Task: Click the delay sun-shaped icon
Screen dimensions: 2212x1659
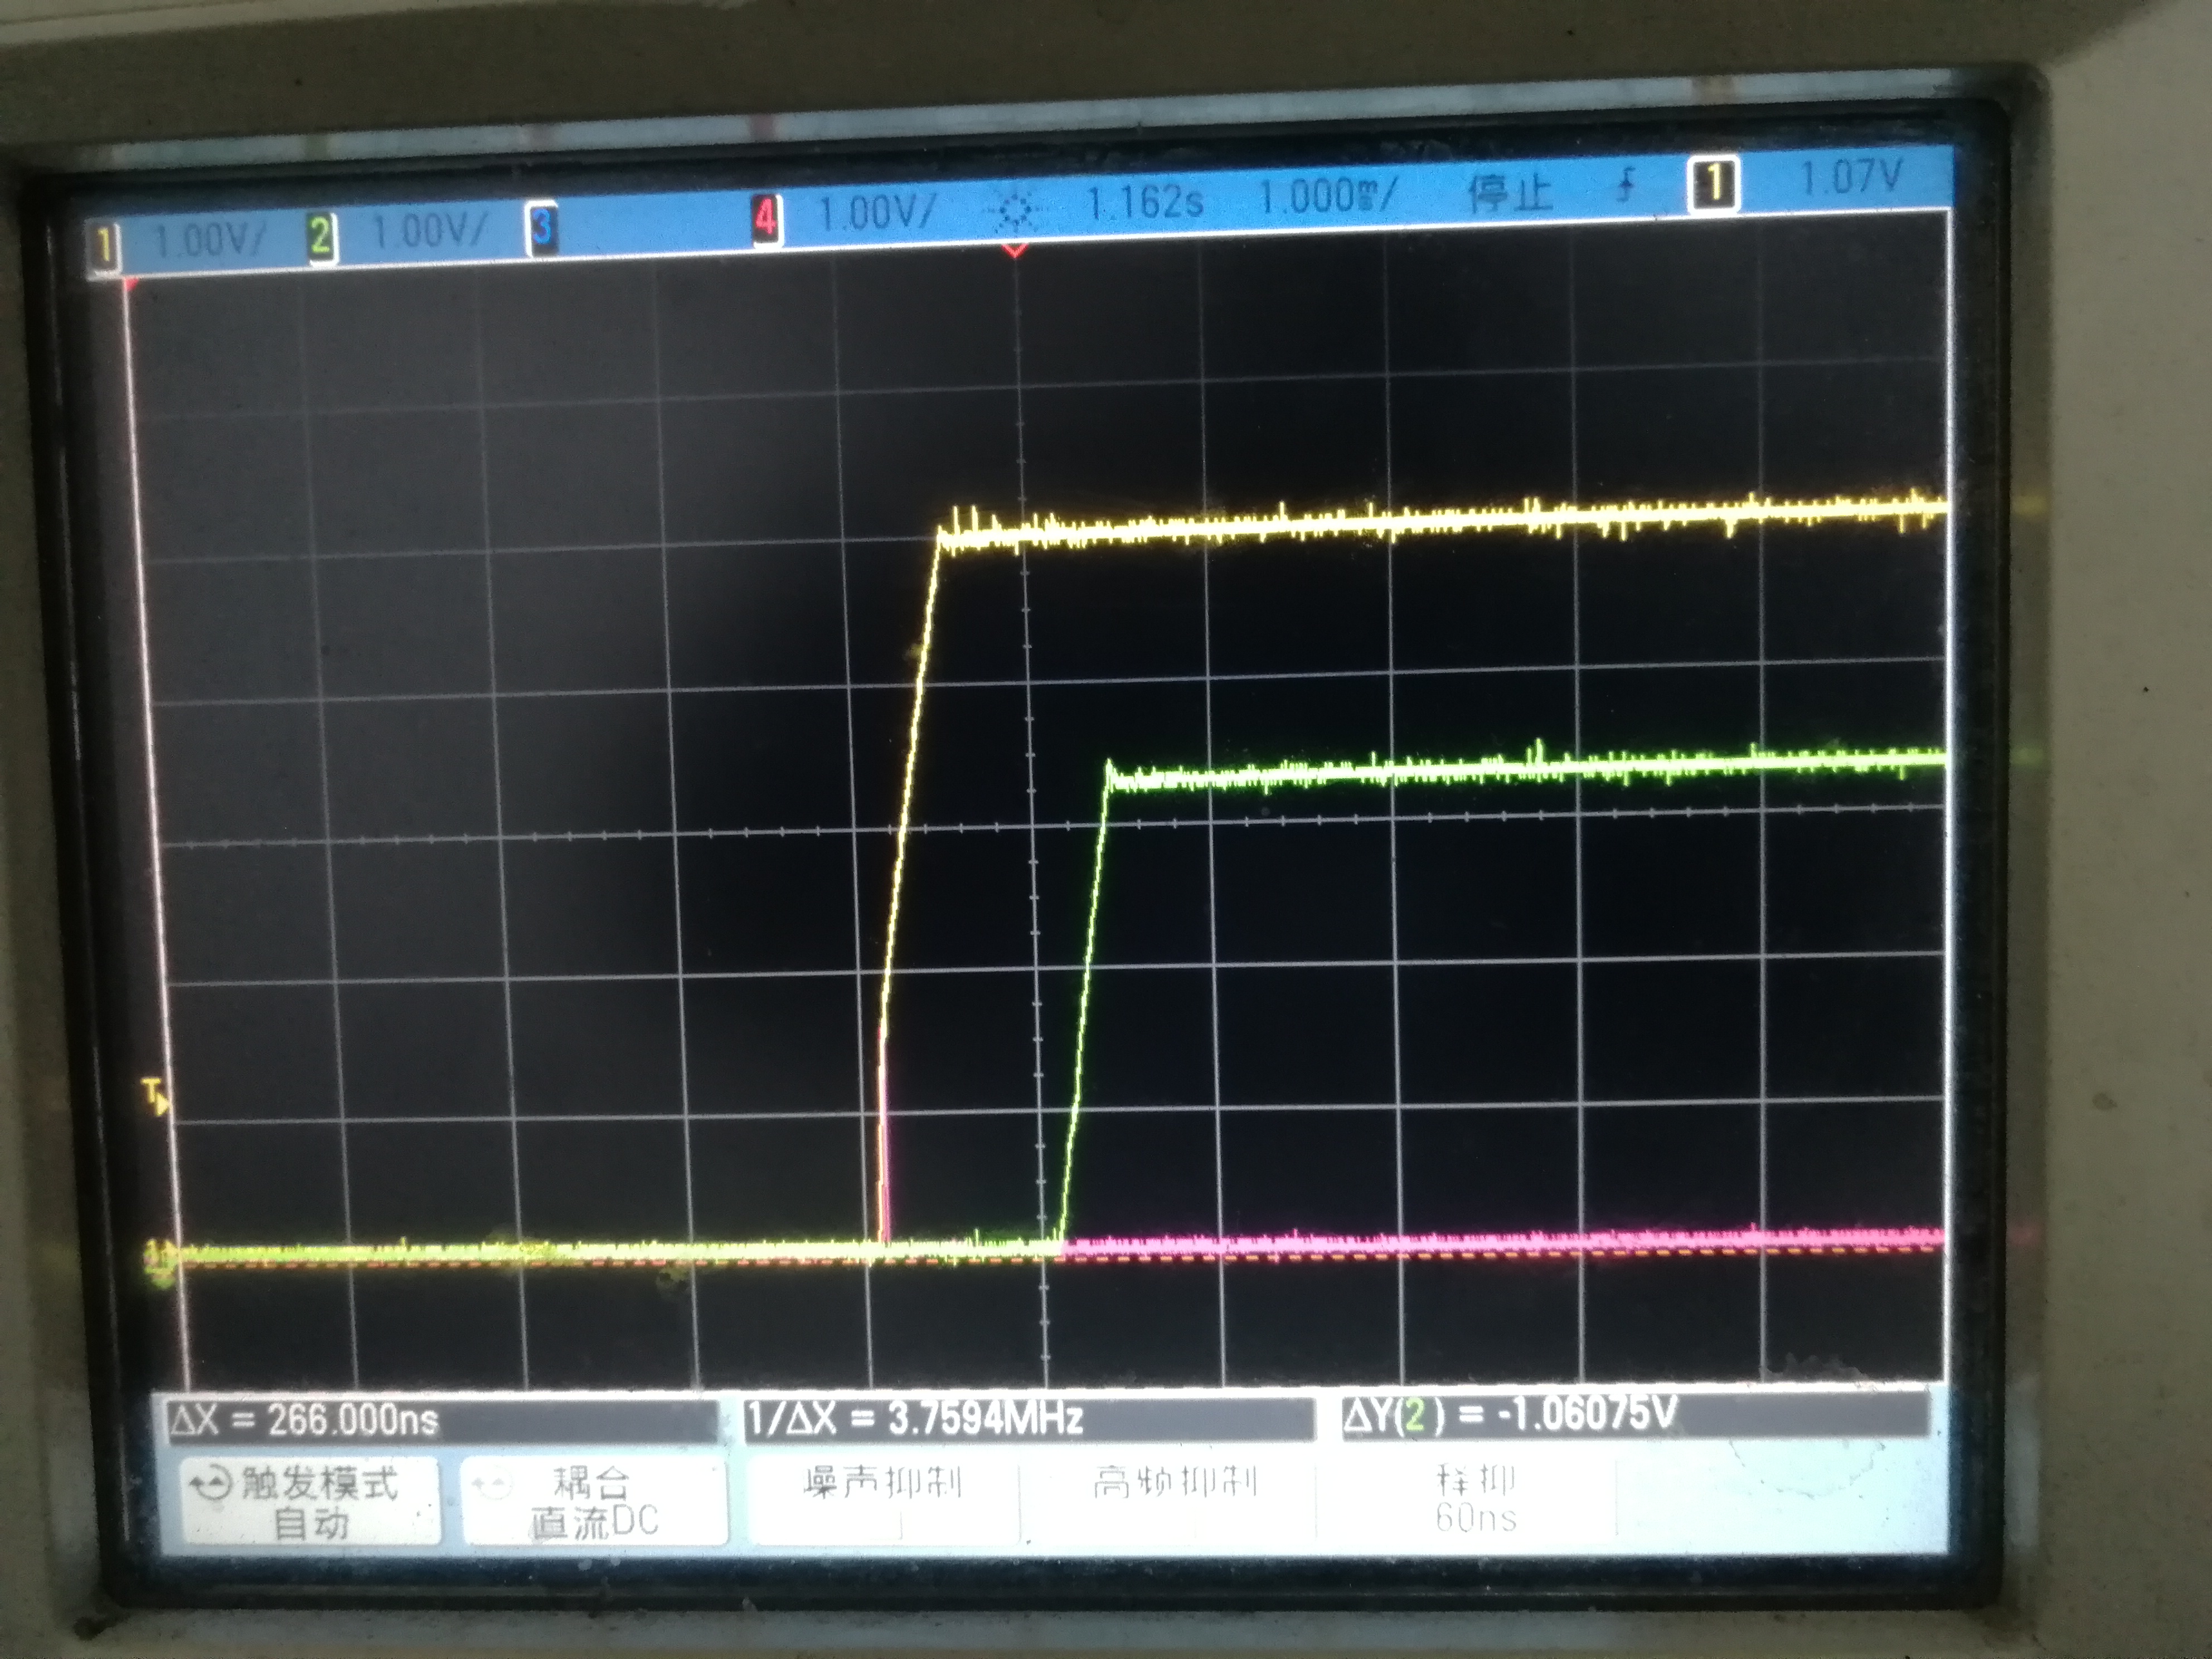Action: 1015,211
